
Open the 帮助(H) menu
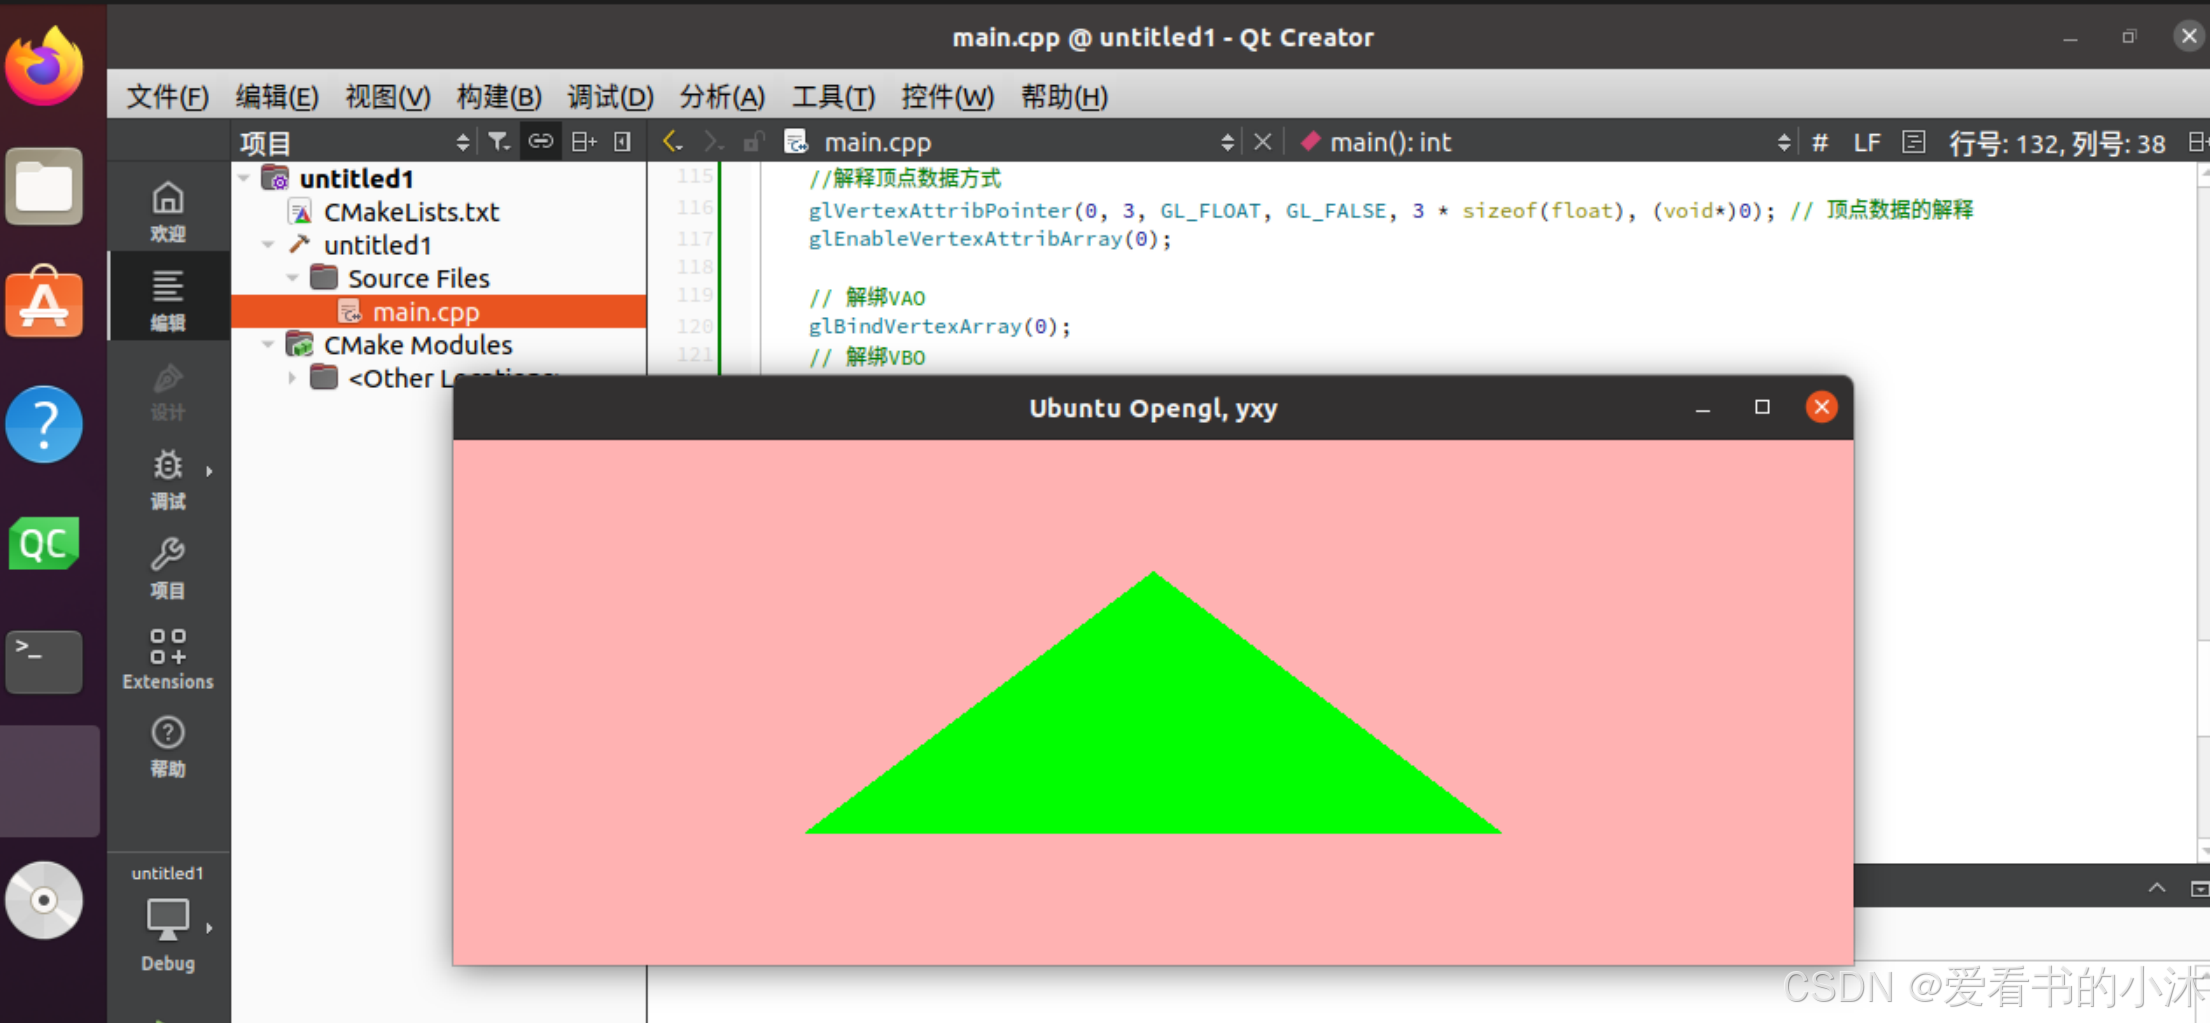[x=1064, y=97]
